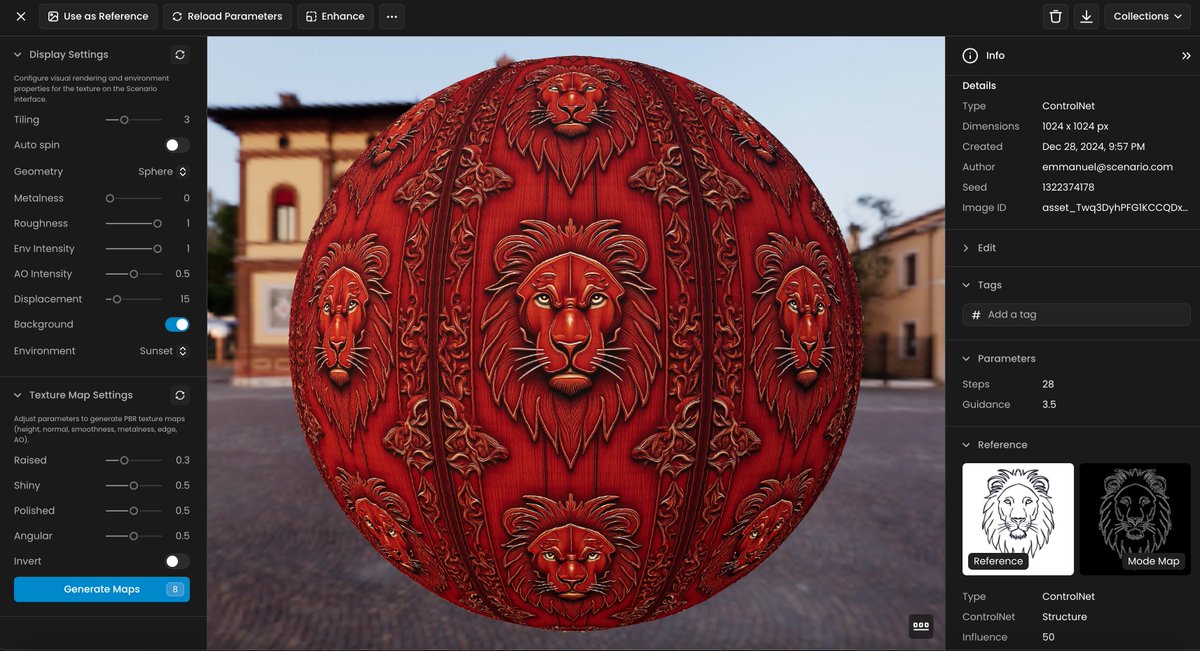Screen dimensions: 1200x651
Task: Click the trash delete icon
Action: [x=1055, y=16]
